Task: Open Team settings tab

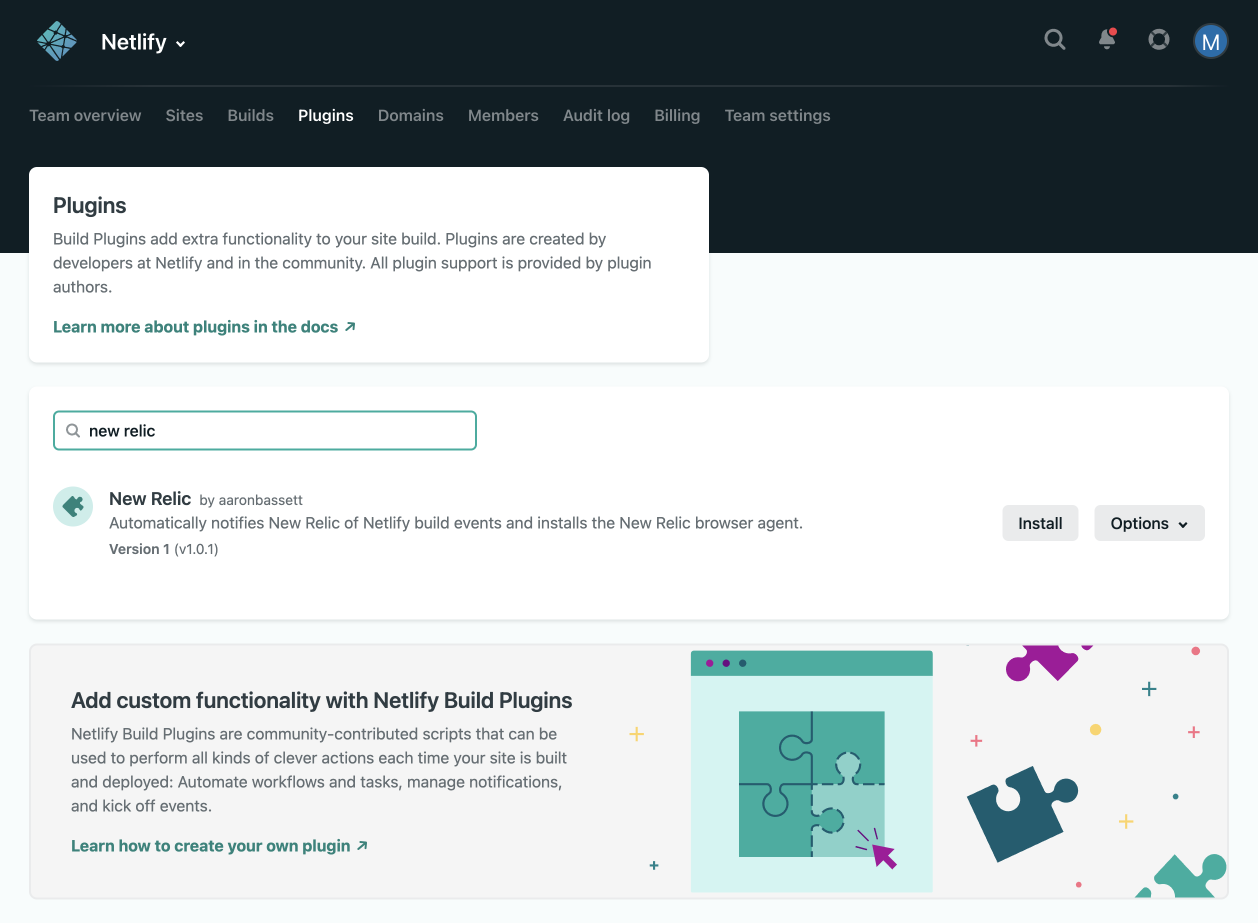Action: tap(777, 115)
